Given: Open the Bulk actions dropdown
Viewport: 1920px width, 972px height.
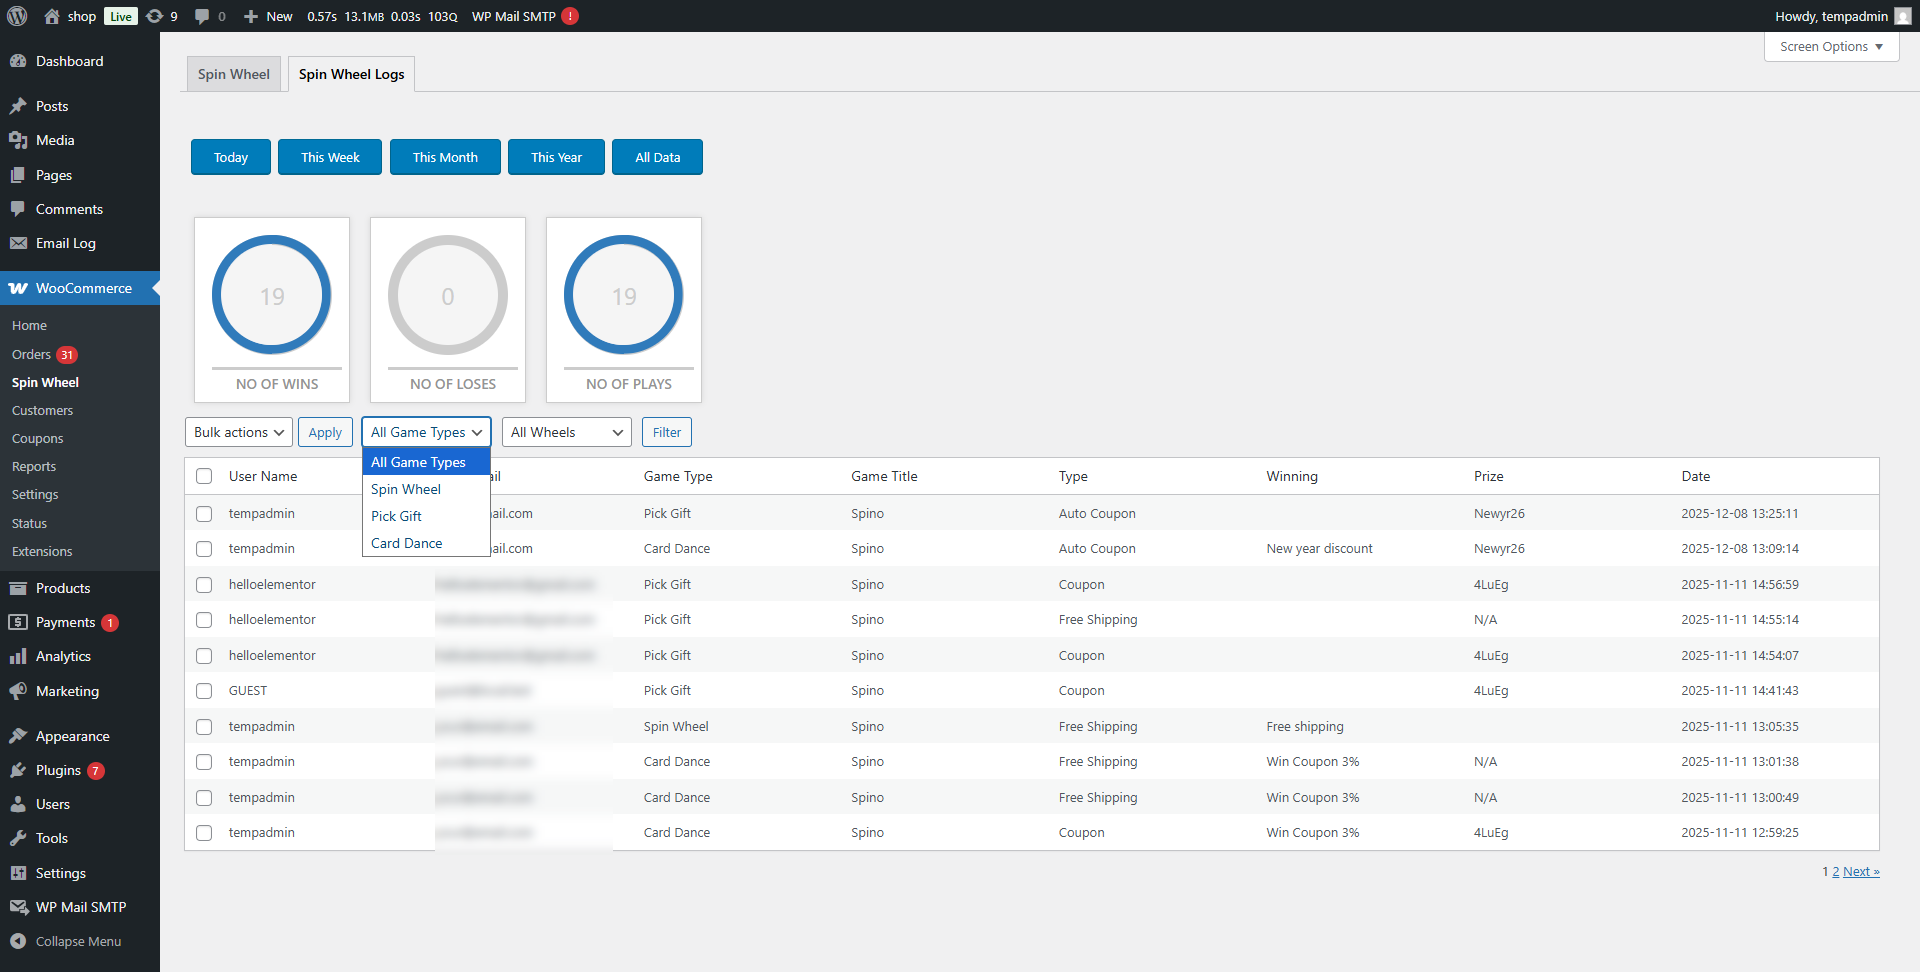Looking at the screenshot, I should pyautogui.click(x=239, y=432).
